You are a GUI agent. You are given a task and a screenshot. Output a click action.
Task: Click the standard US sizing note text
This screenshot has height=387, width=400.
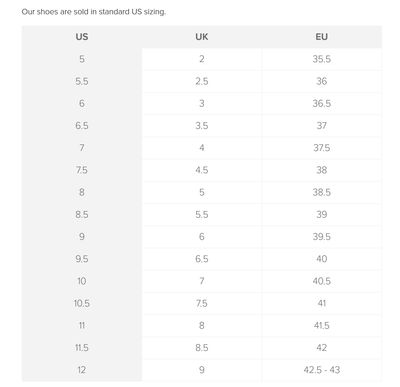[x=93, y=12]
